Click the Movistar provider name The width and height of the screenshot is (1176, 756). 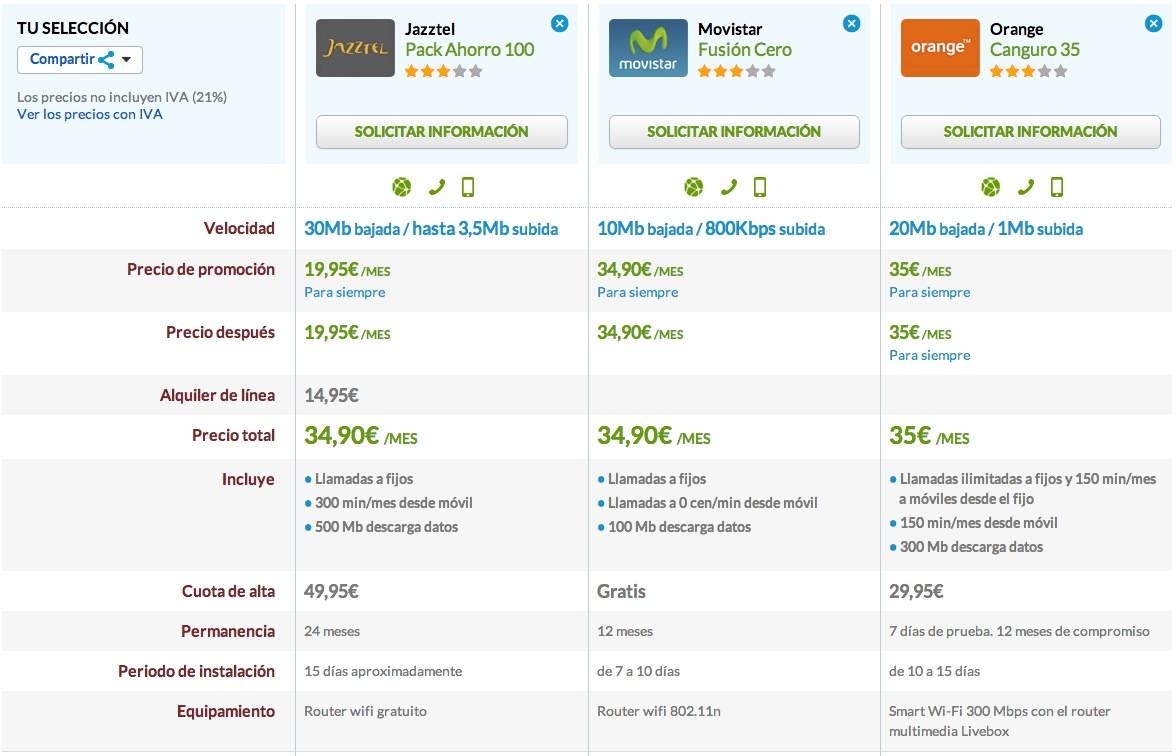click(730, 29)
